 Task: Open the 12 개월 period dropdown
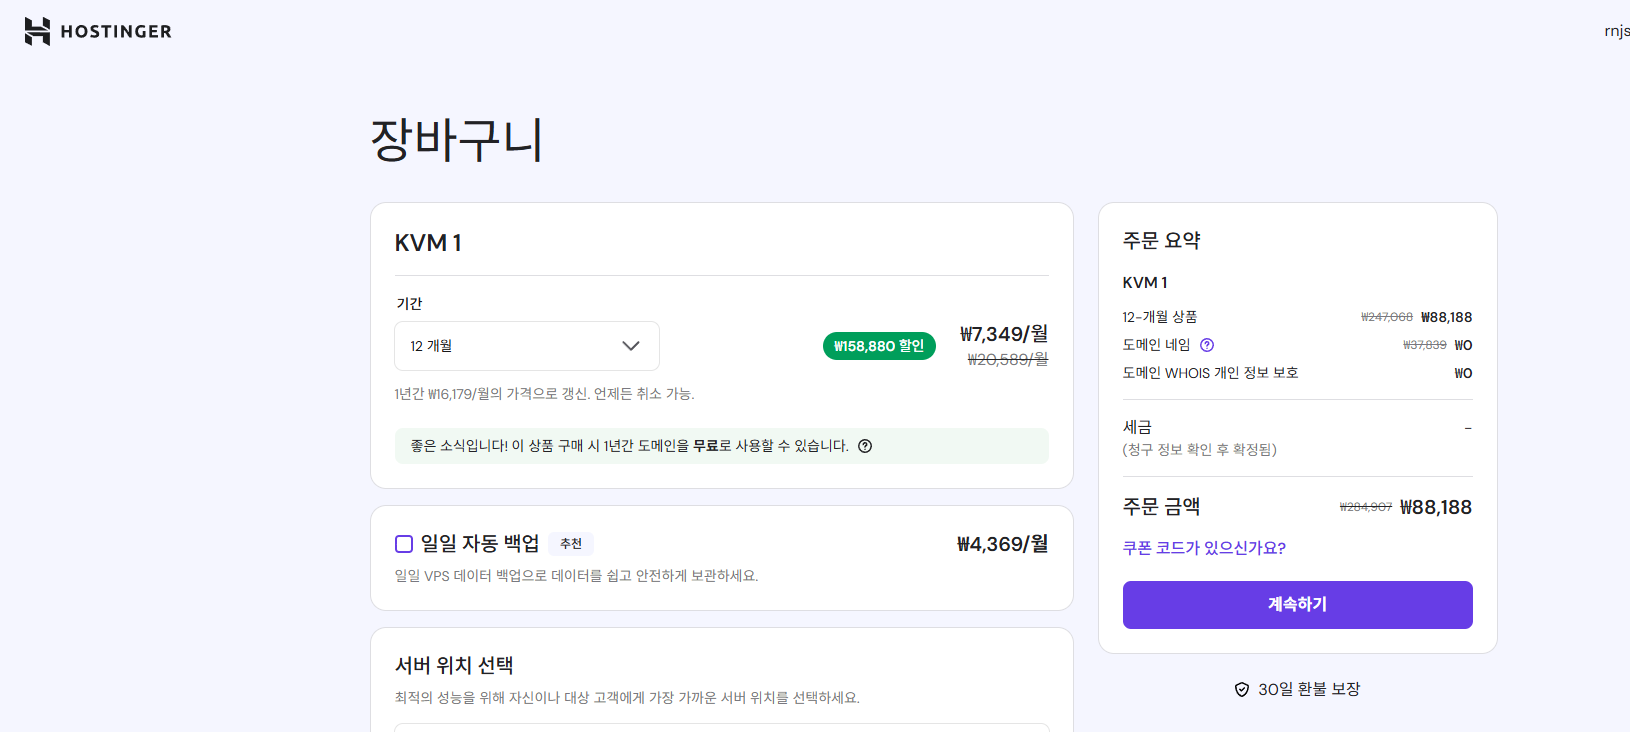click(x=527, y=346)
